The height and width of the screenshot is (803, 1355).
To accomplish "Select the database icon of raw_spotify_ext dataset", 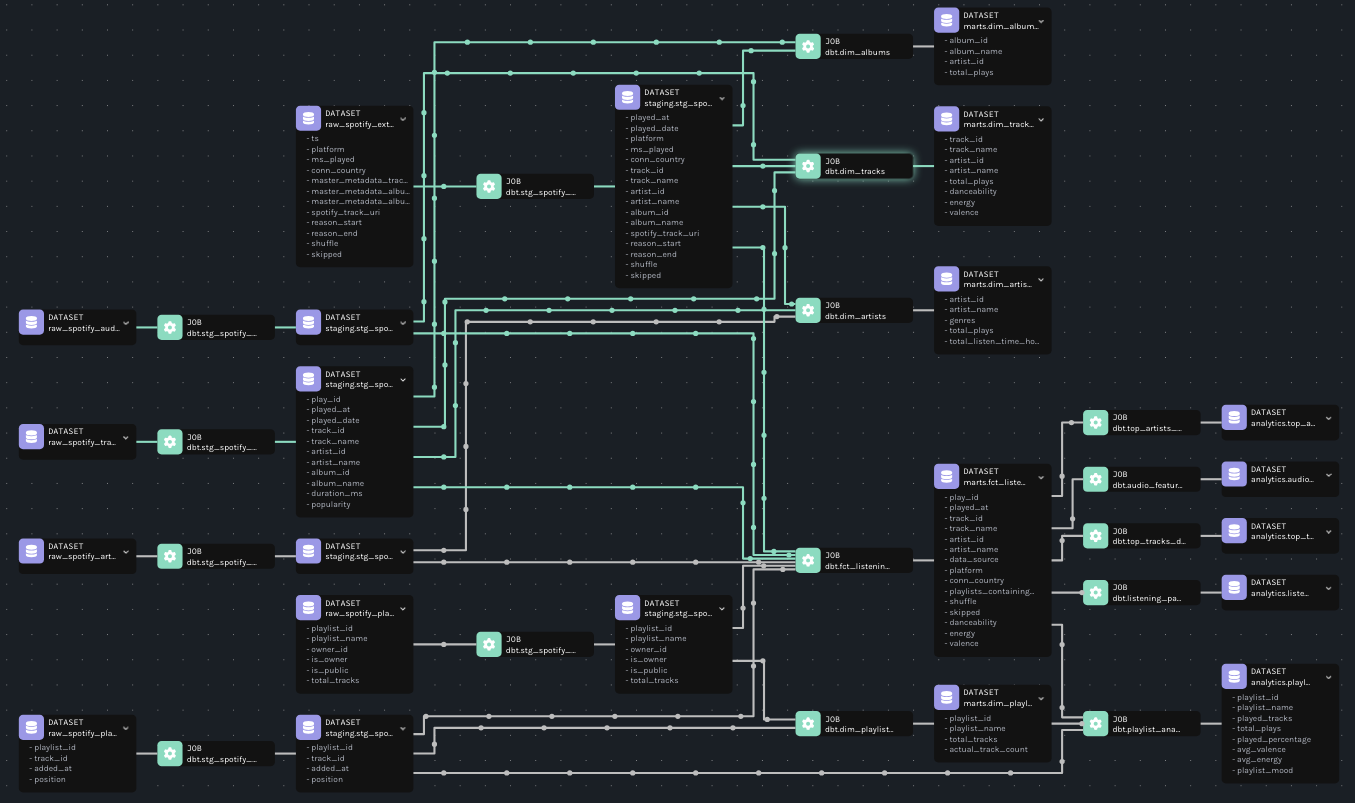I will coord(308,118).
